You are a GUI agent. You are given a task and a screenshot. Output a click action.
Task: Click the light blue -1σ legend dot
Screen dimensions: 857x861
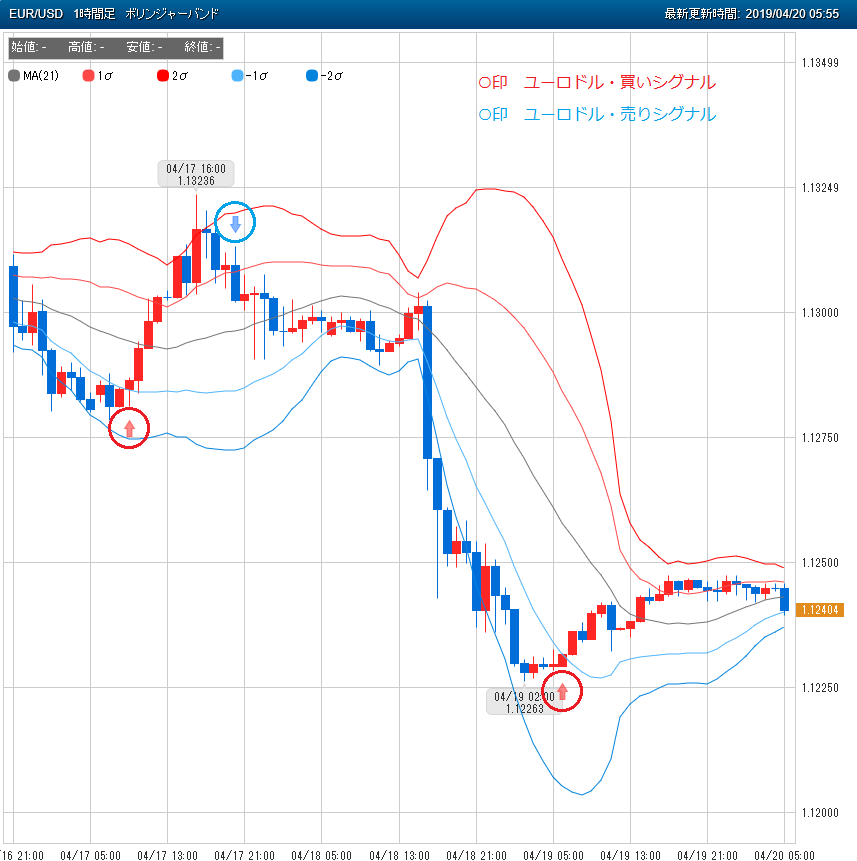coord(237,76)
